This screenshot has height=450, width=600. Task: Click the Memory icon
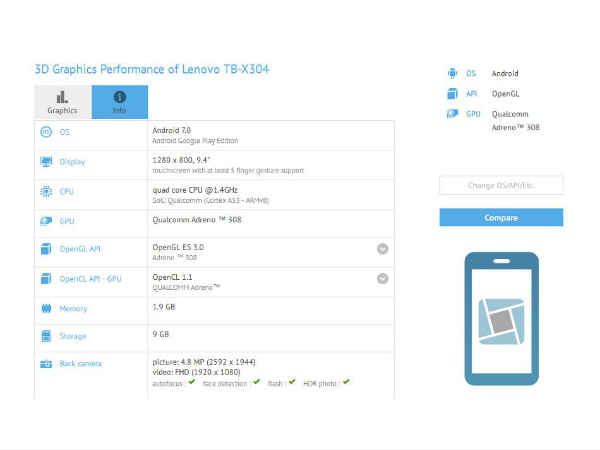tap(46, 308)
